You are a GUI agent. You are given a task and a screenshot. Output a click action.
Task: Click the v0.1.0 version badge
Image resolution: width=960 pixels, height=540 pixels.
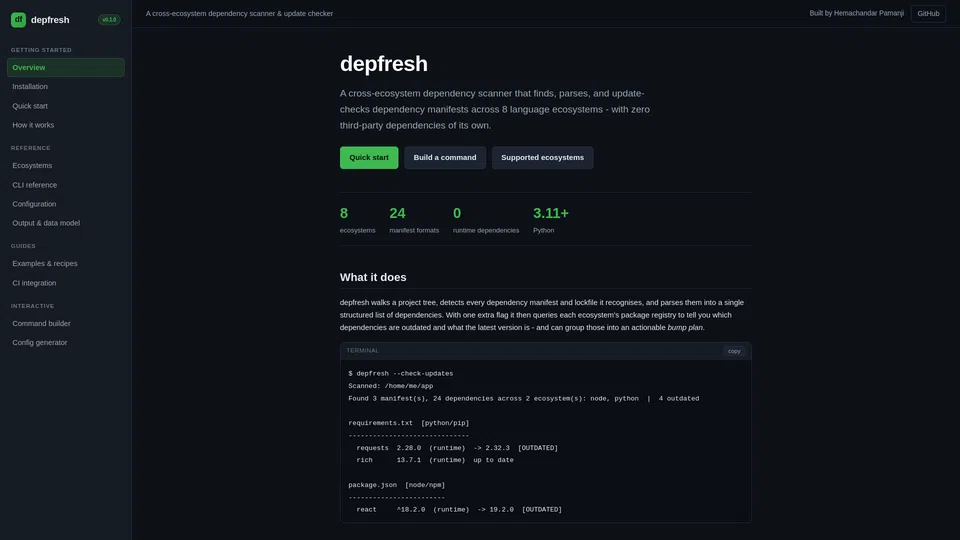[x=109, y=20]
